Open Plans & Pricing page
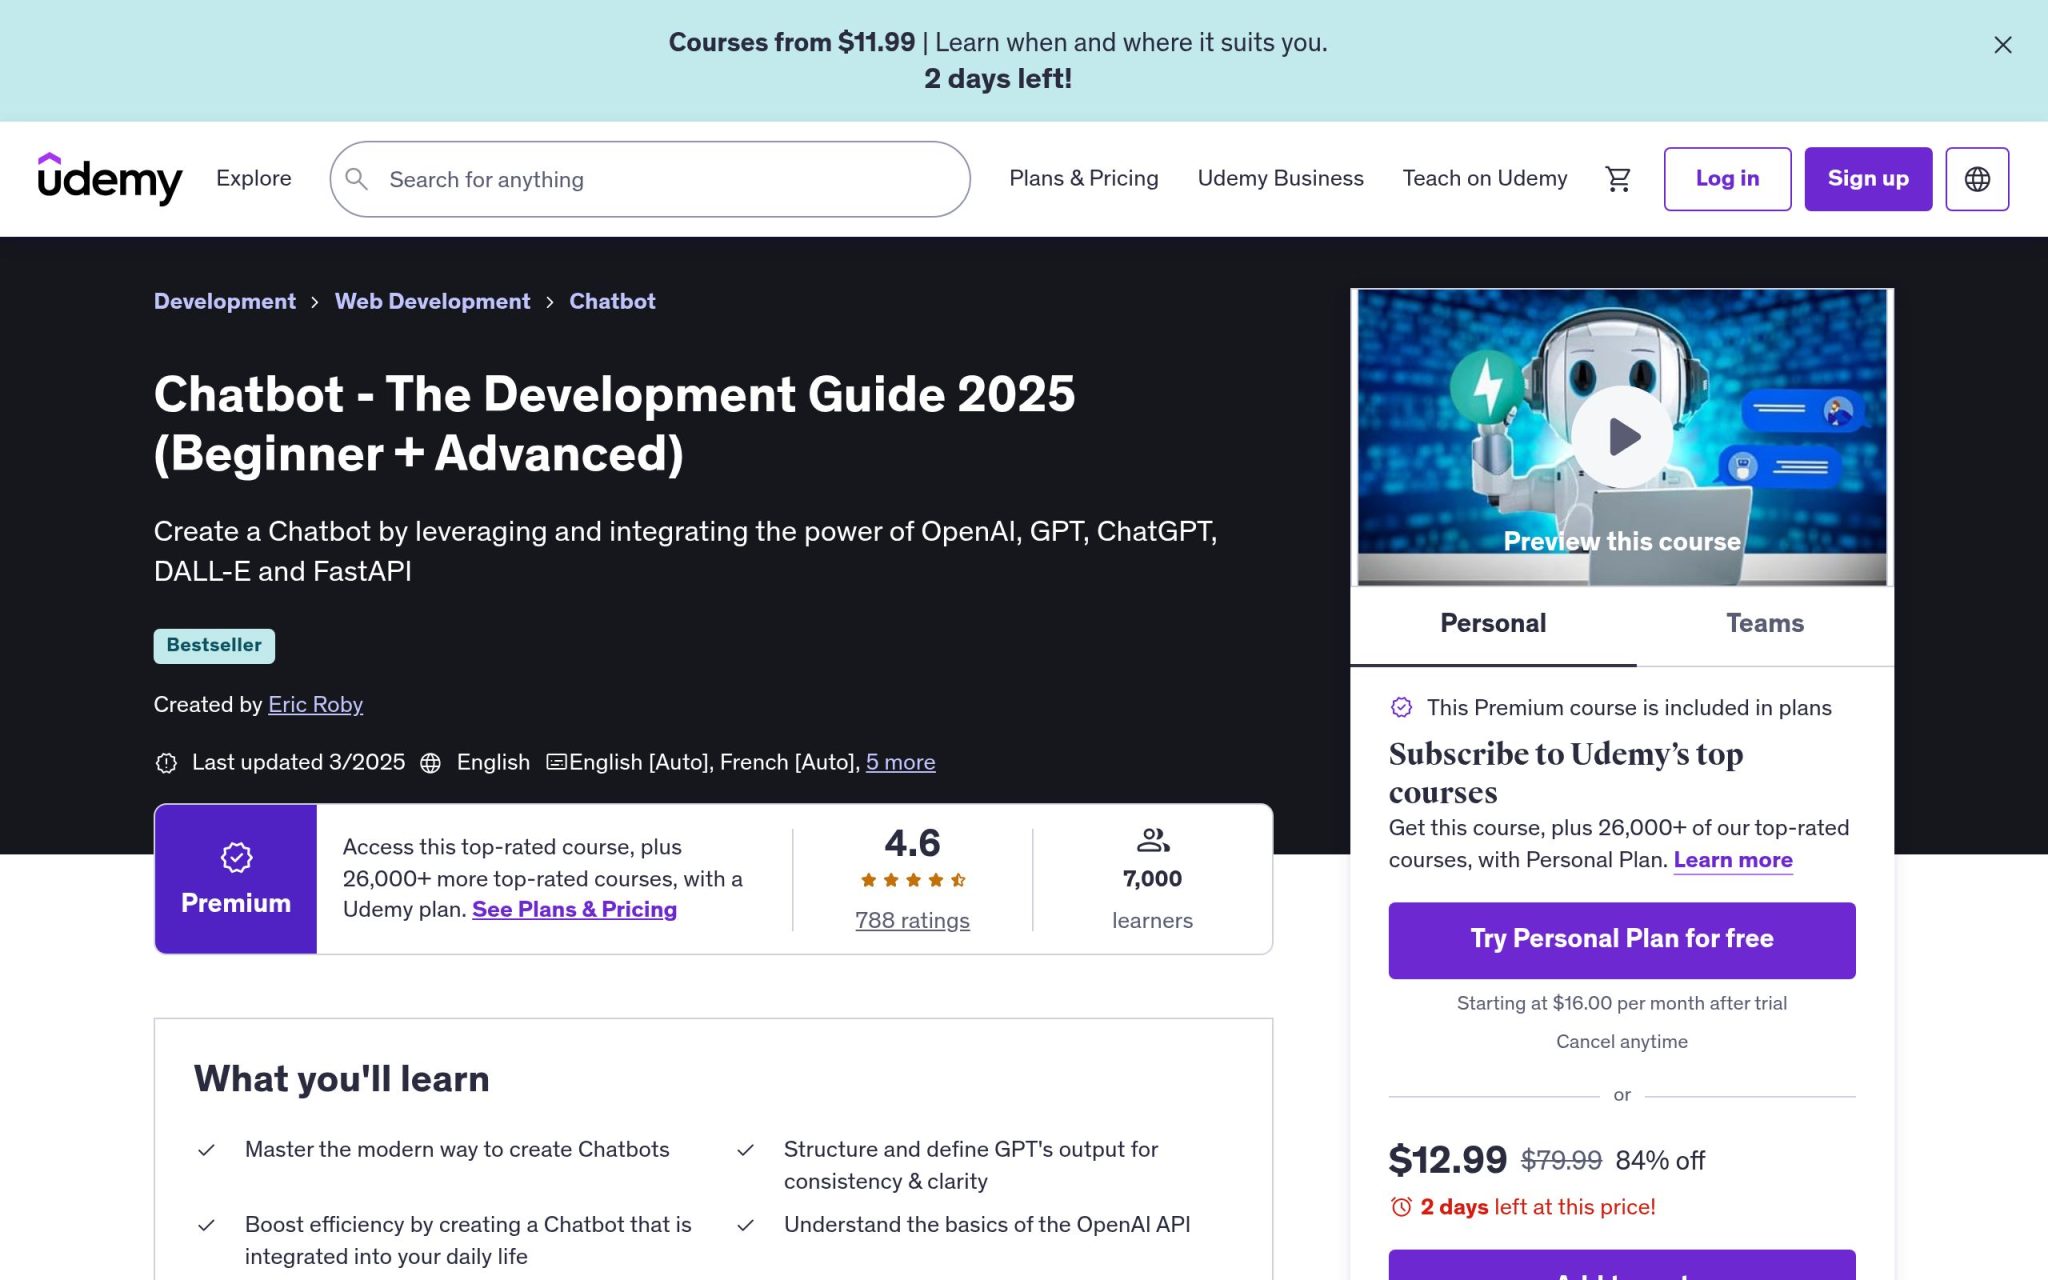Viewport: 2048px width, 1280px height. tap(1084, 178)
